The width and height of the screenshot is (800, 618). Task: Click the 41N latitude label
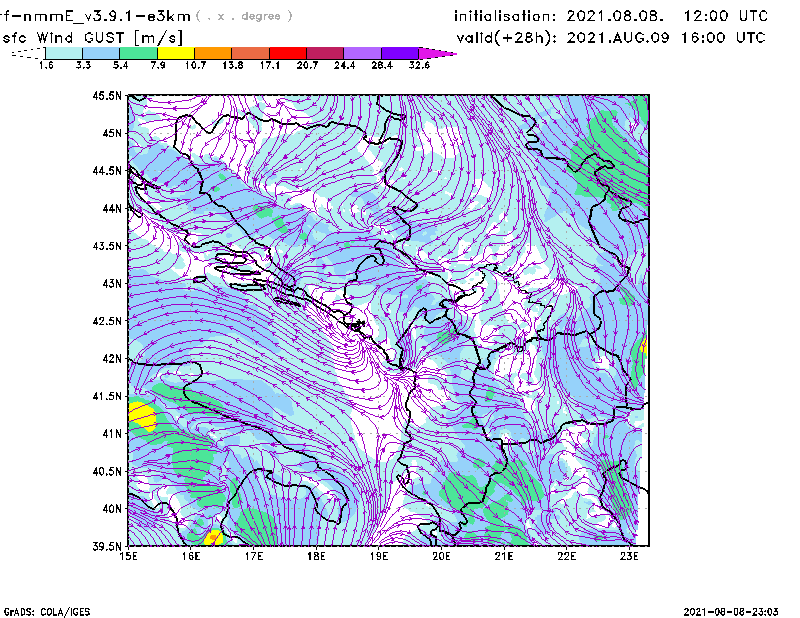point(112,434)
